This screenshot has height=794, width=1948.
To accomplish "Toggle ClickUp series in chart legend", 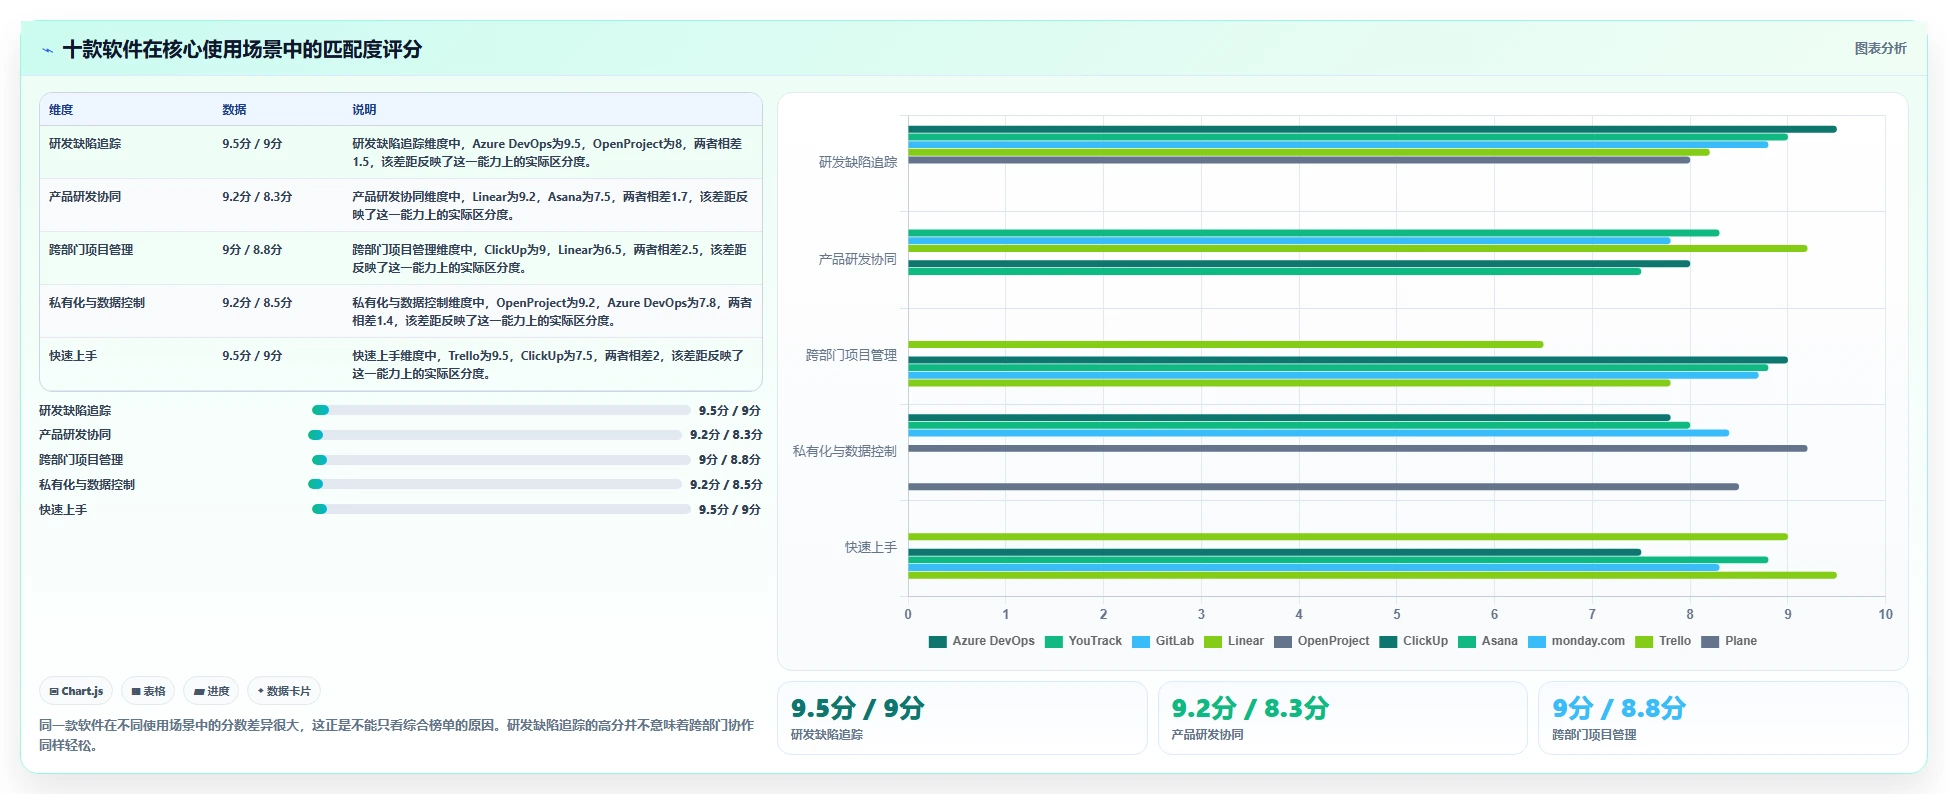I will pos(1413,641).
